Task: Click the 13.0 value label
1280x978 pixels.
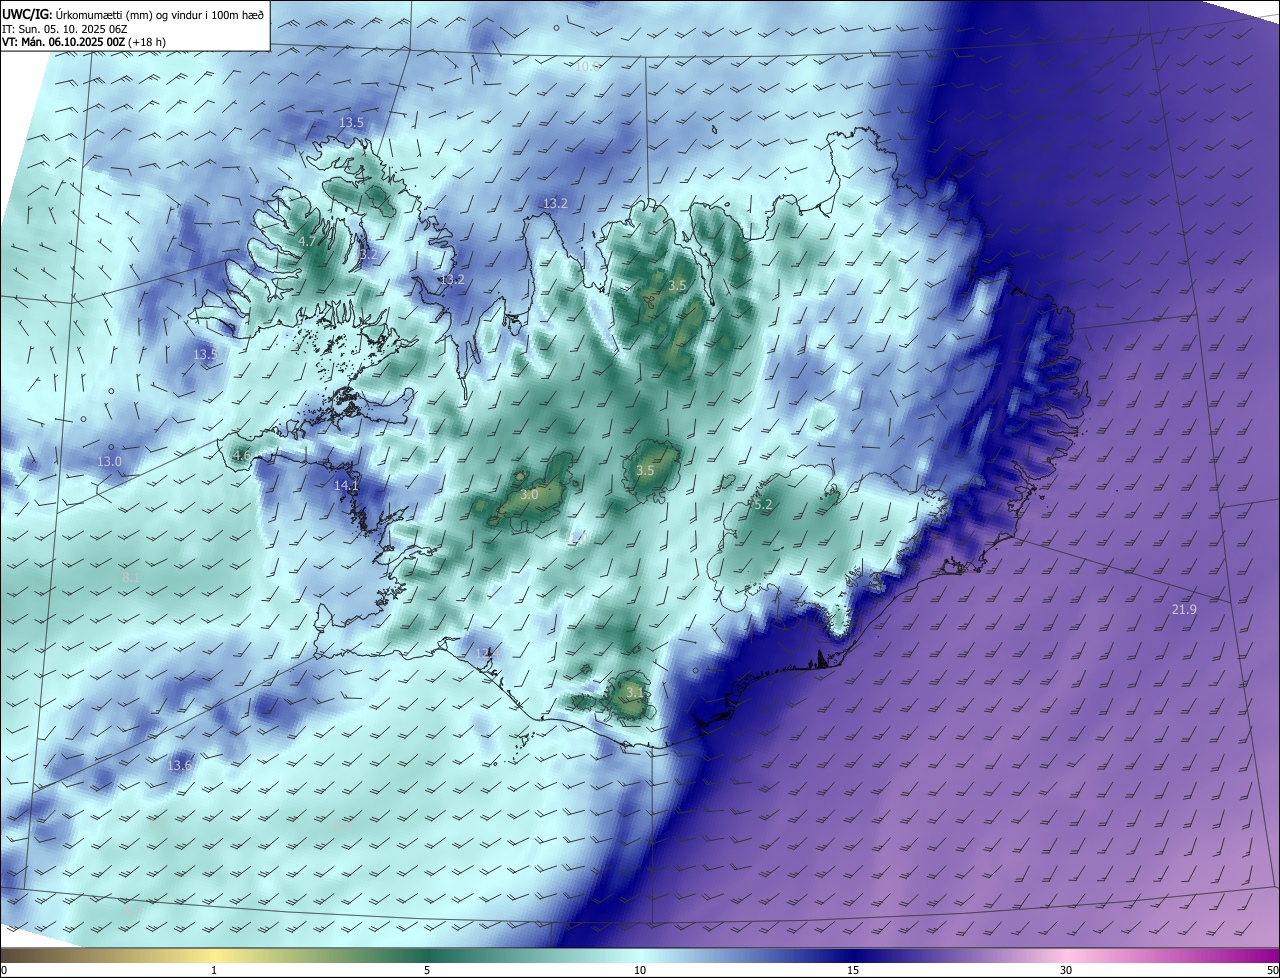Action: coord(109,461)
